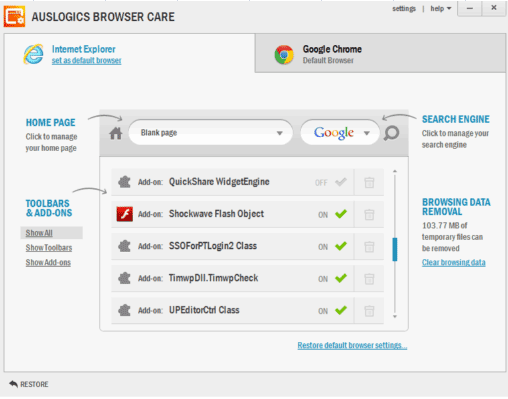Select Show Toolbars filter
Viewport: 508px width, 399px height.
49,248
